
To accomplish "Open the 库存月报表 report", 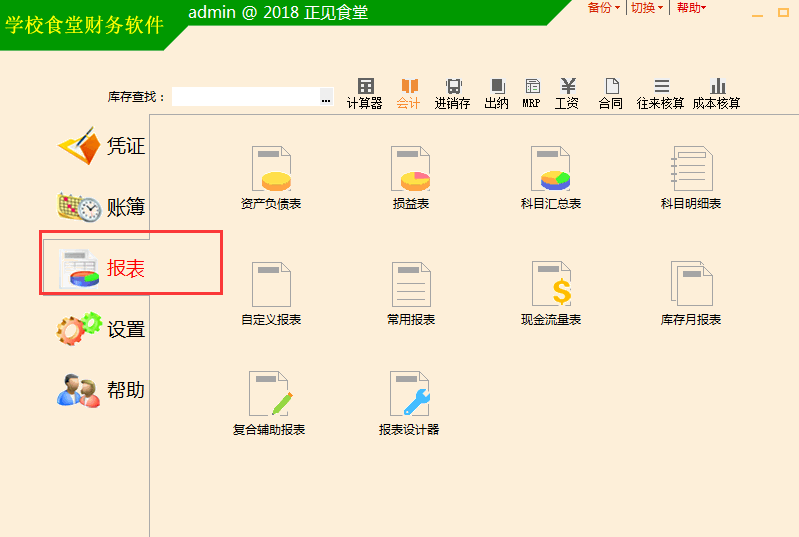I will (x=691, y=293).
